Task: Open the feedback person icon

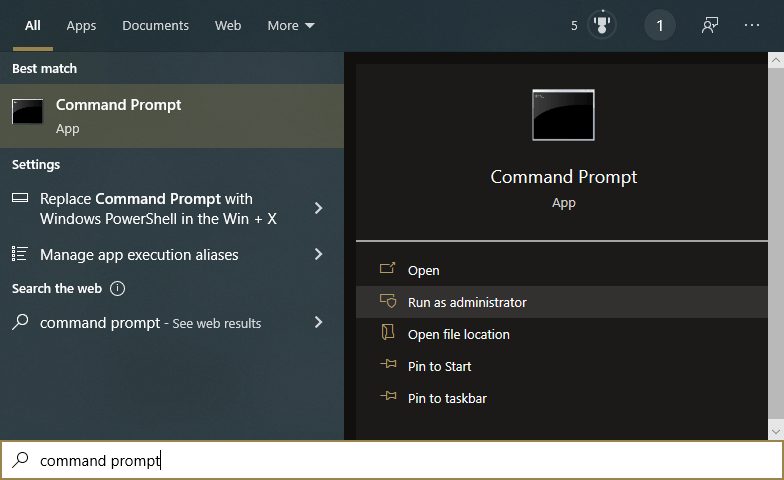Action: click(710, 25)
